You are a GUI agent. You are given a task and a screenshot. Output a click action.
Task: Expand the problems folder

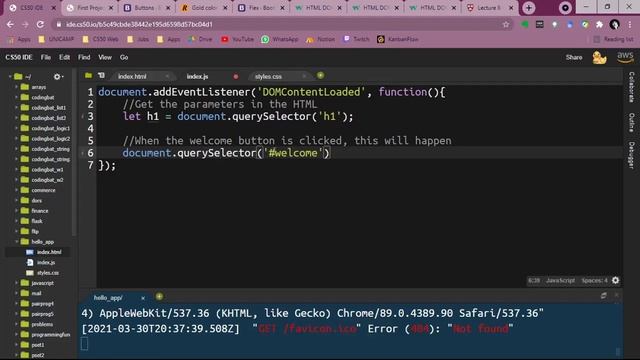pyautogui.click(x=17, y=324)
